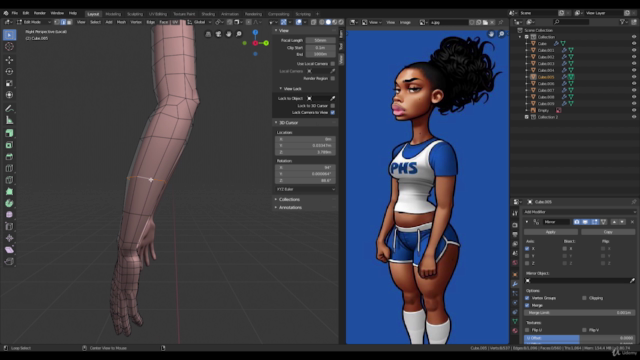
Task: Click the viewport zoom magnifier gizmo
Action: (x=239, y=34)
